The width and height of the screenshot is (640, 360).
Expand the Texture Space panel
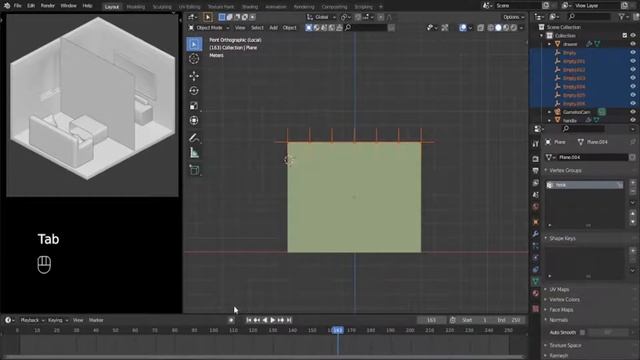(565, 345)
